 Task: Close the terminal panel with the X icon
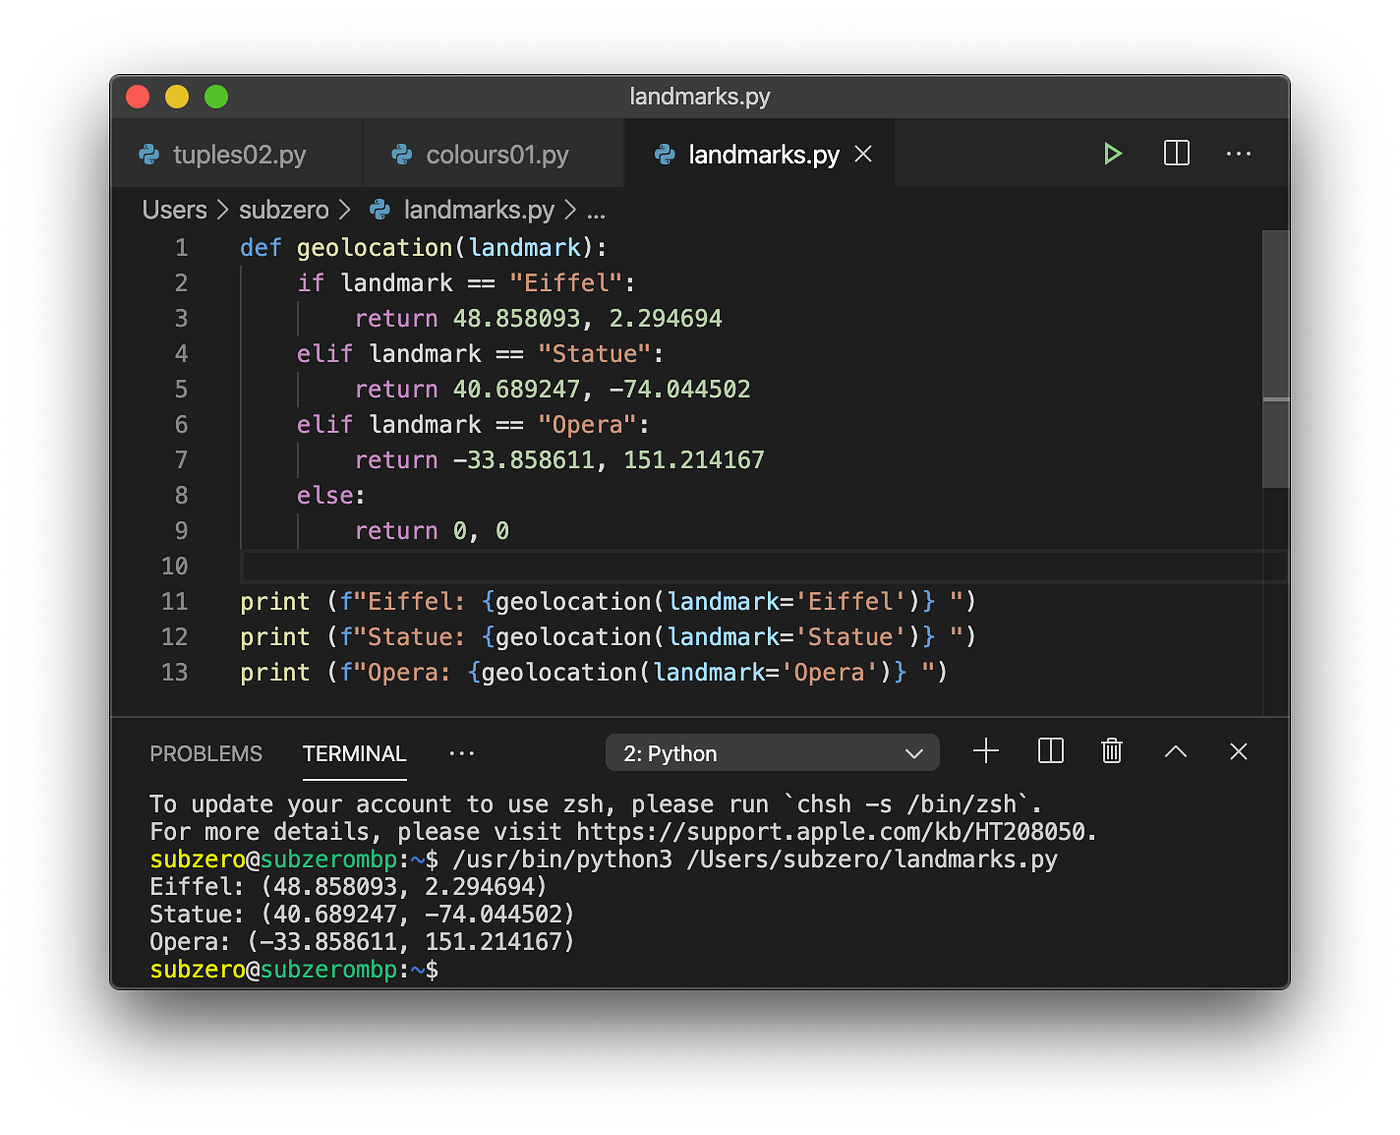[1238, 751]
